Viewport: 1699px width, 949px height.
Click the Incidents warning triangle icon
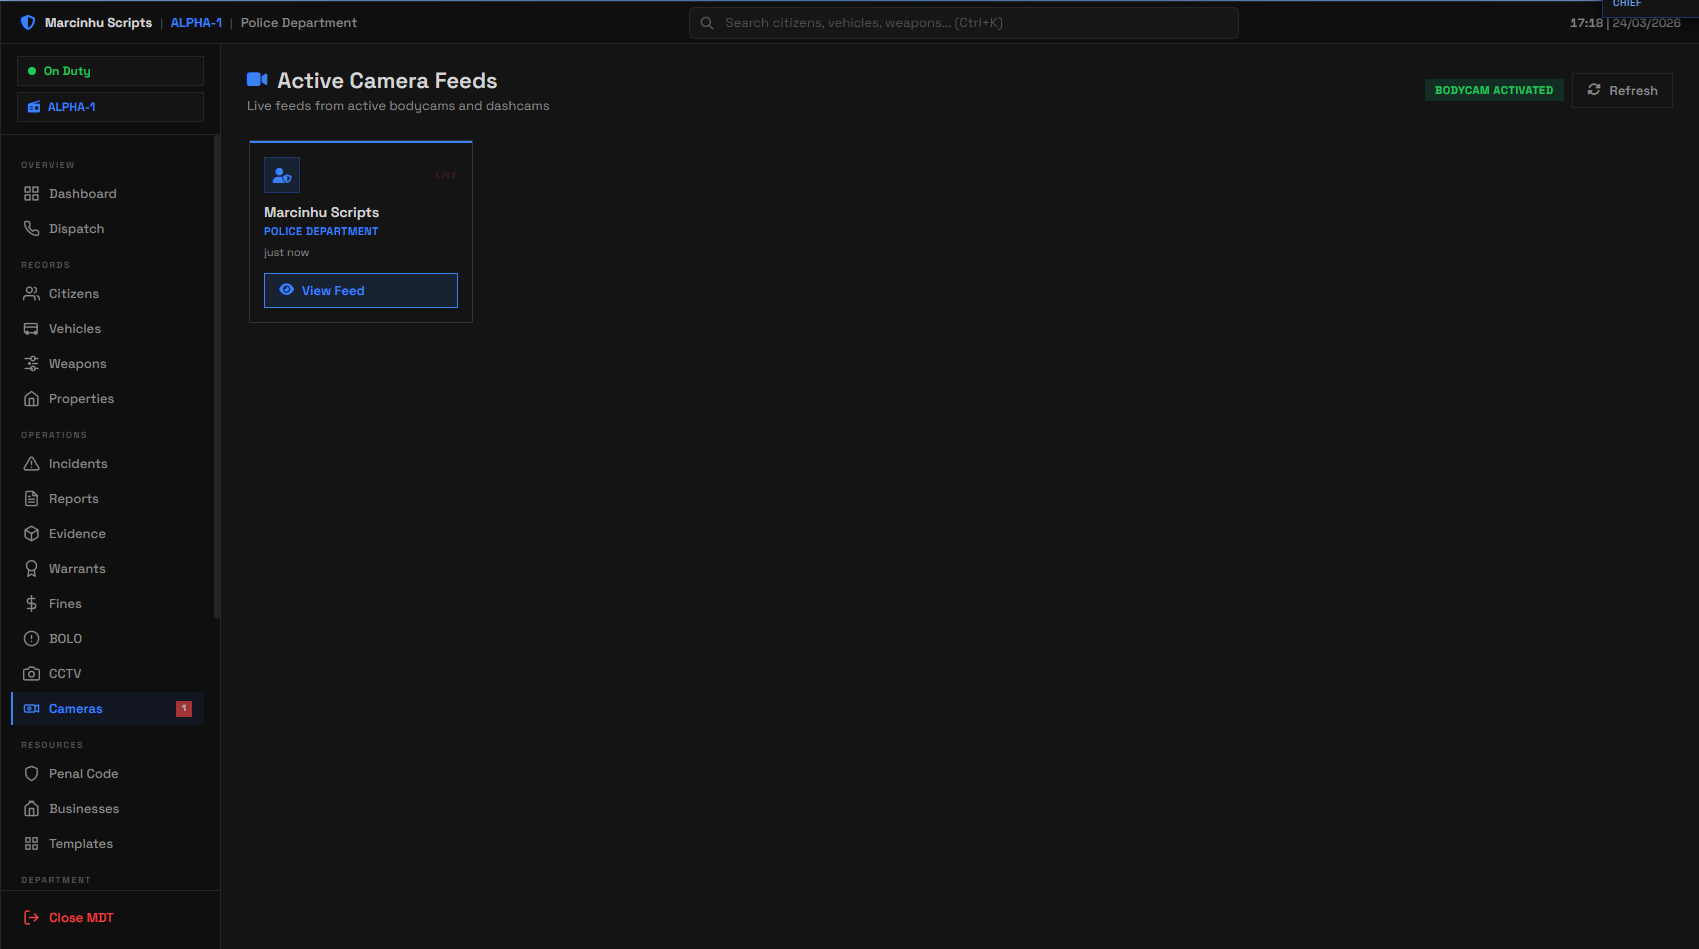[x=32, y=464]
